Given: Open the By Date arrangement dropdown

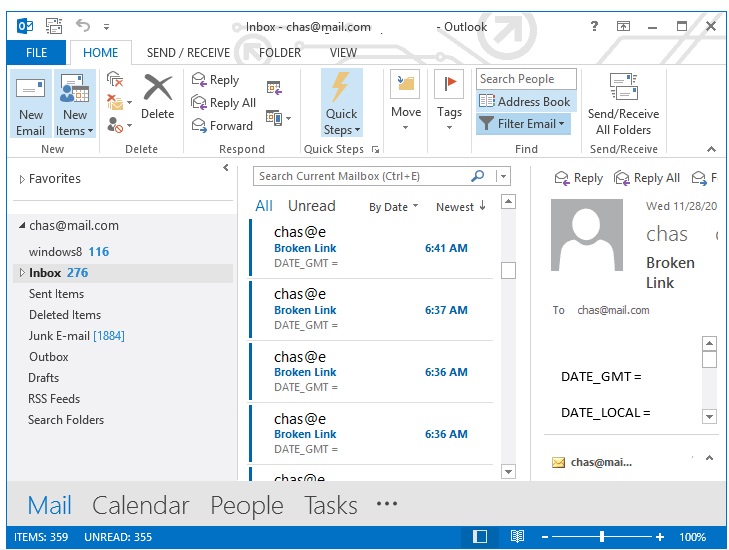Looking at the screenshot, I should [393, 206].
